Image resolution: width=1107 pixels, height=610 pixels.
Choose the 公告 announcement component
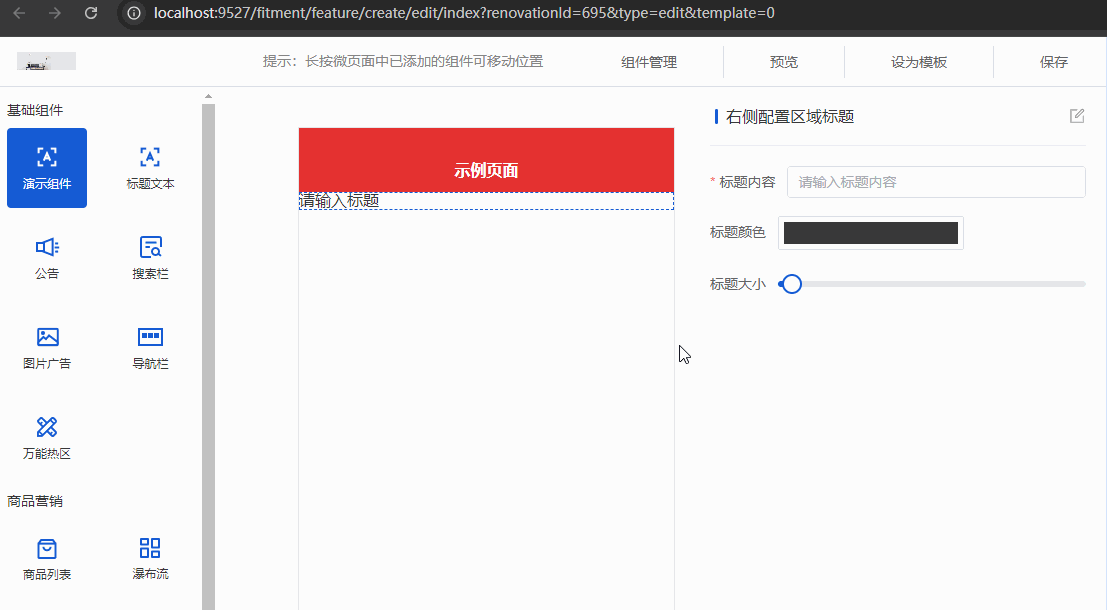[x=47, y=257]
